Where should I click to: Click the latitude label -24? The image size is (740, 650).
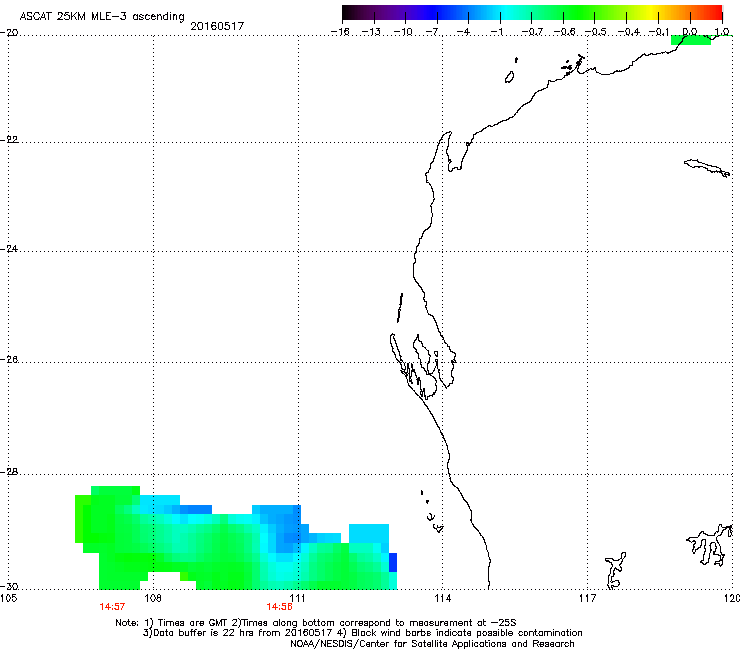click(x=9, y=249)
